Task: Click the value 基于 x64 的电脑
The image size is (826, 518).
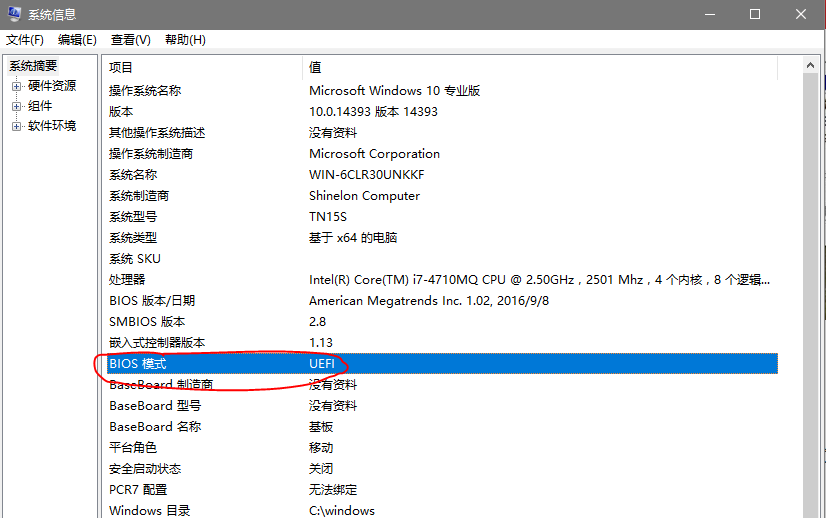Action: (353, 238)
